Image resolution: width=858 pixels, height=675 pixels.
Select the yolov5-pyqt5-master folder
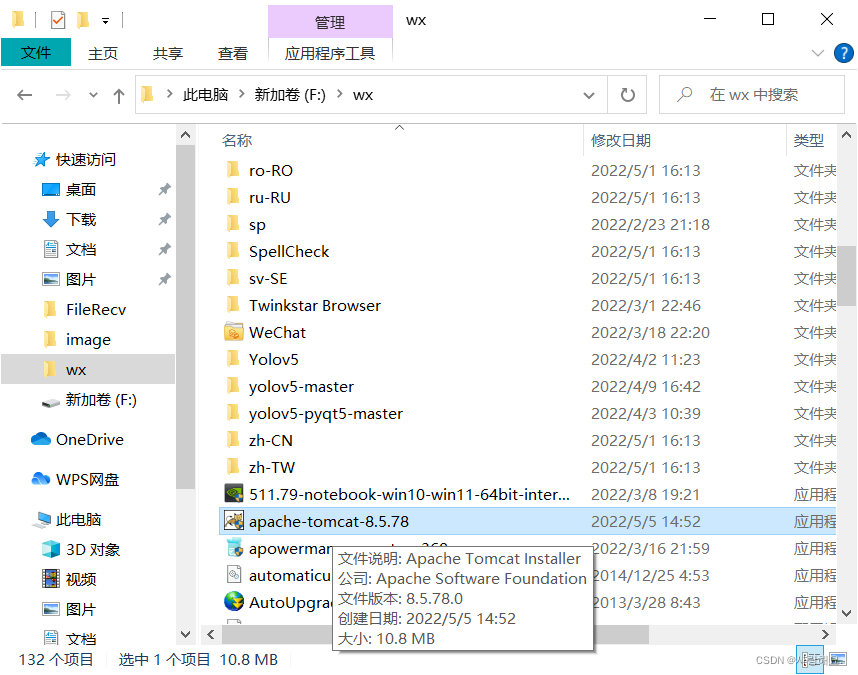click(x=326, y=414)
